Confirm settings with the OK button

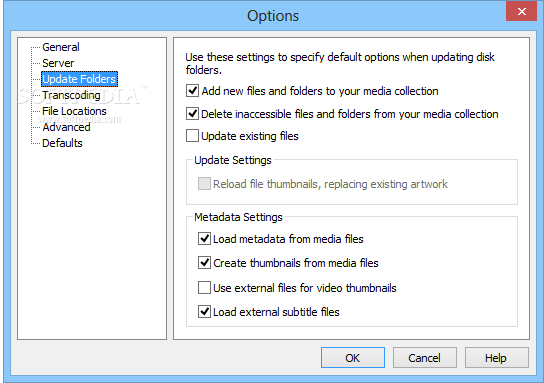(352, 358)
